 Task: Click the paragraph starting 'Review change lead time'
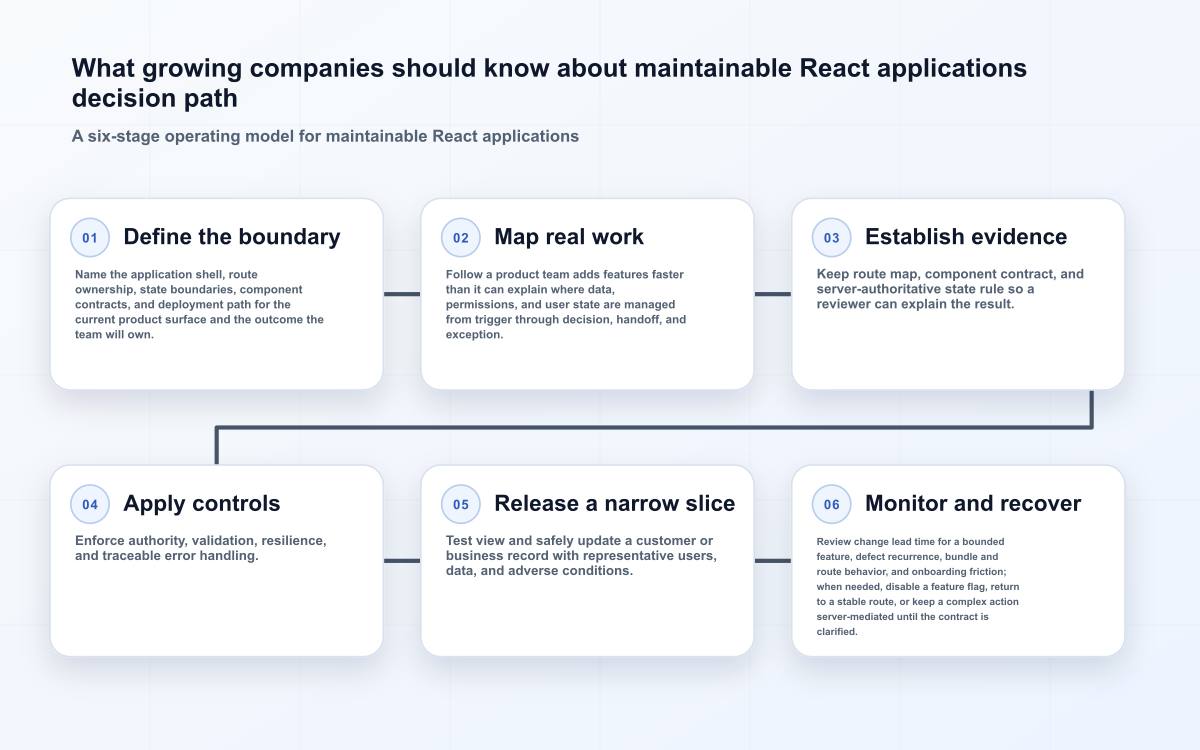pos(918,586)
